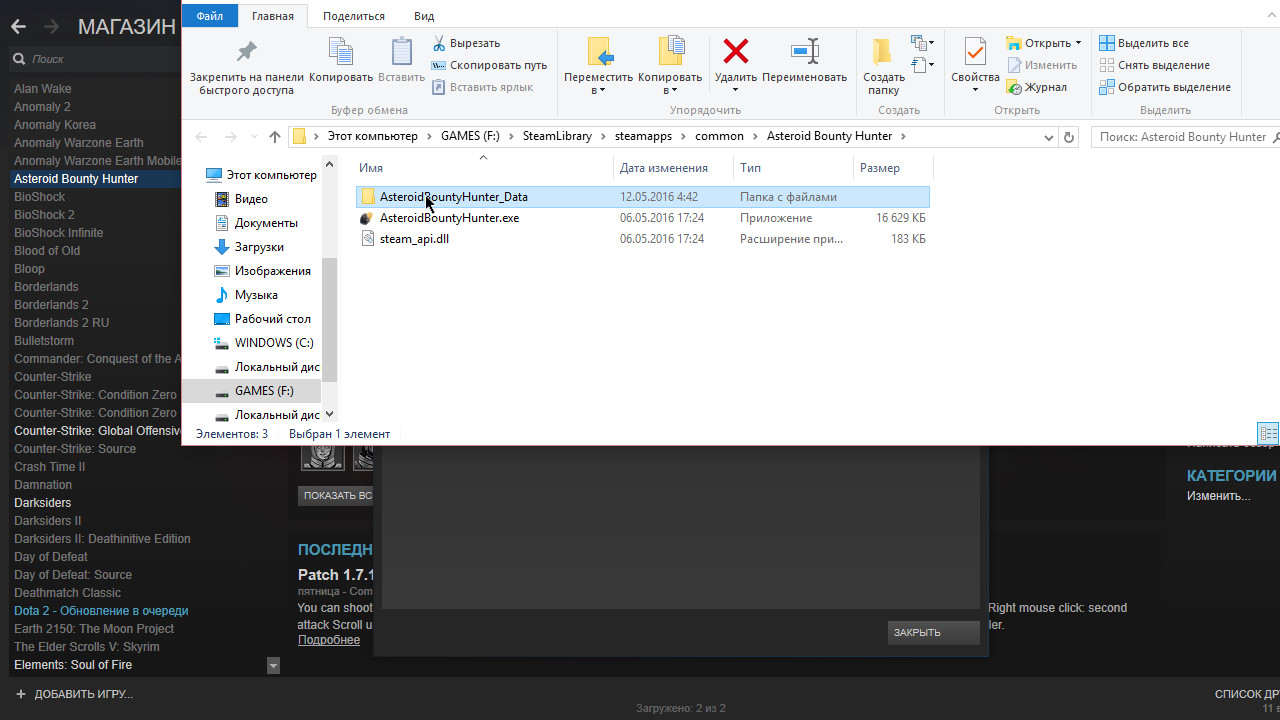Screen dimensions: 1280x720
Task: Open the 'Подробнее' news link
Action: point(329,640)
